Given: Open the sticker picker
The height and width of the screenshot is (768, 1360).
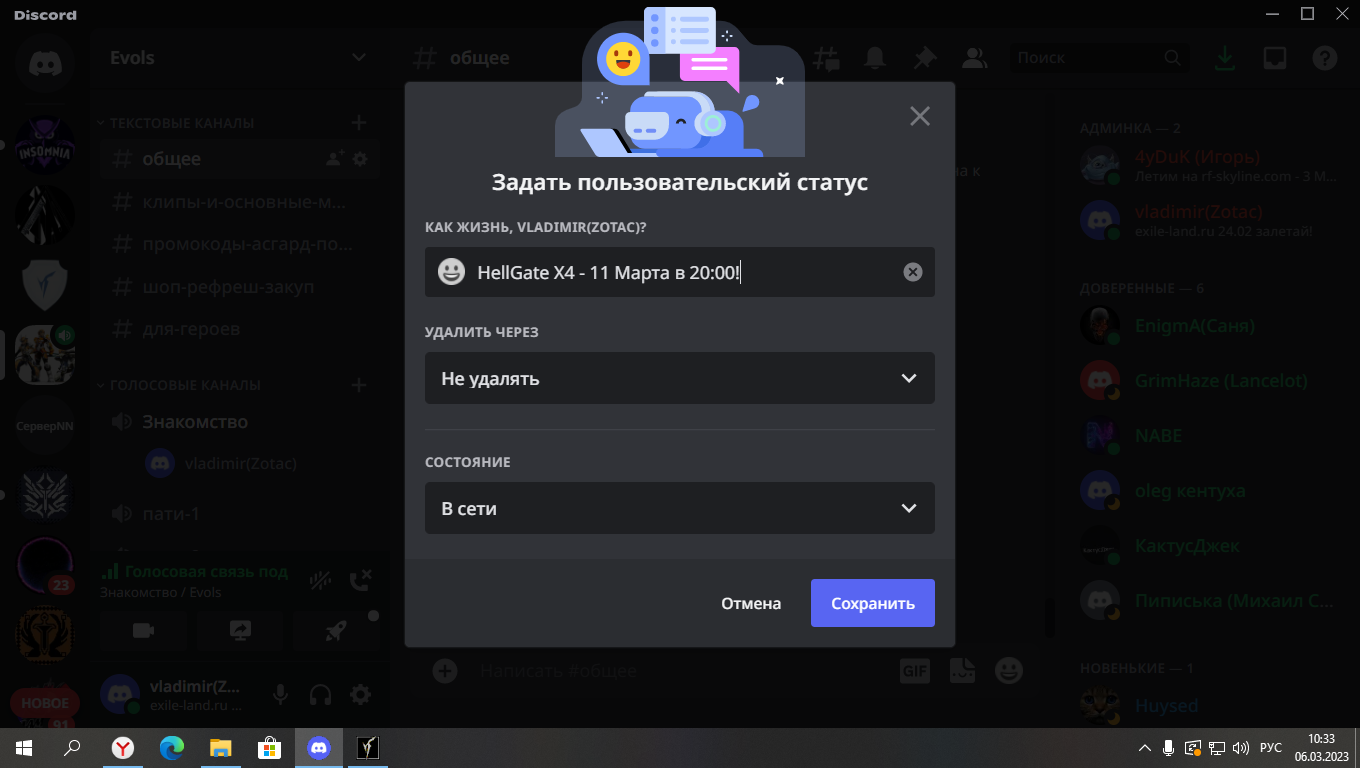Looking at the screenshot, I should [962, 670].
